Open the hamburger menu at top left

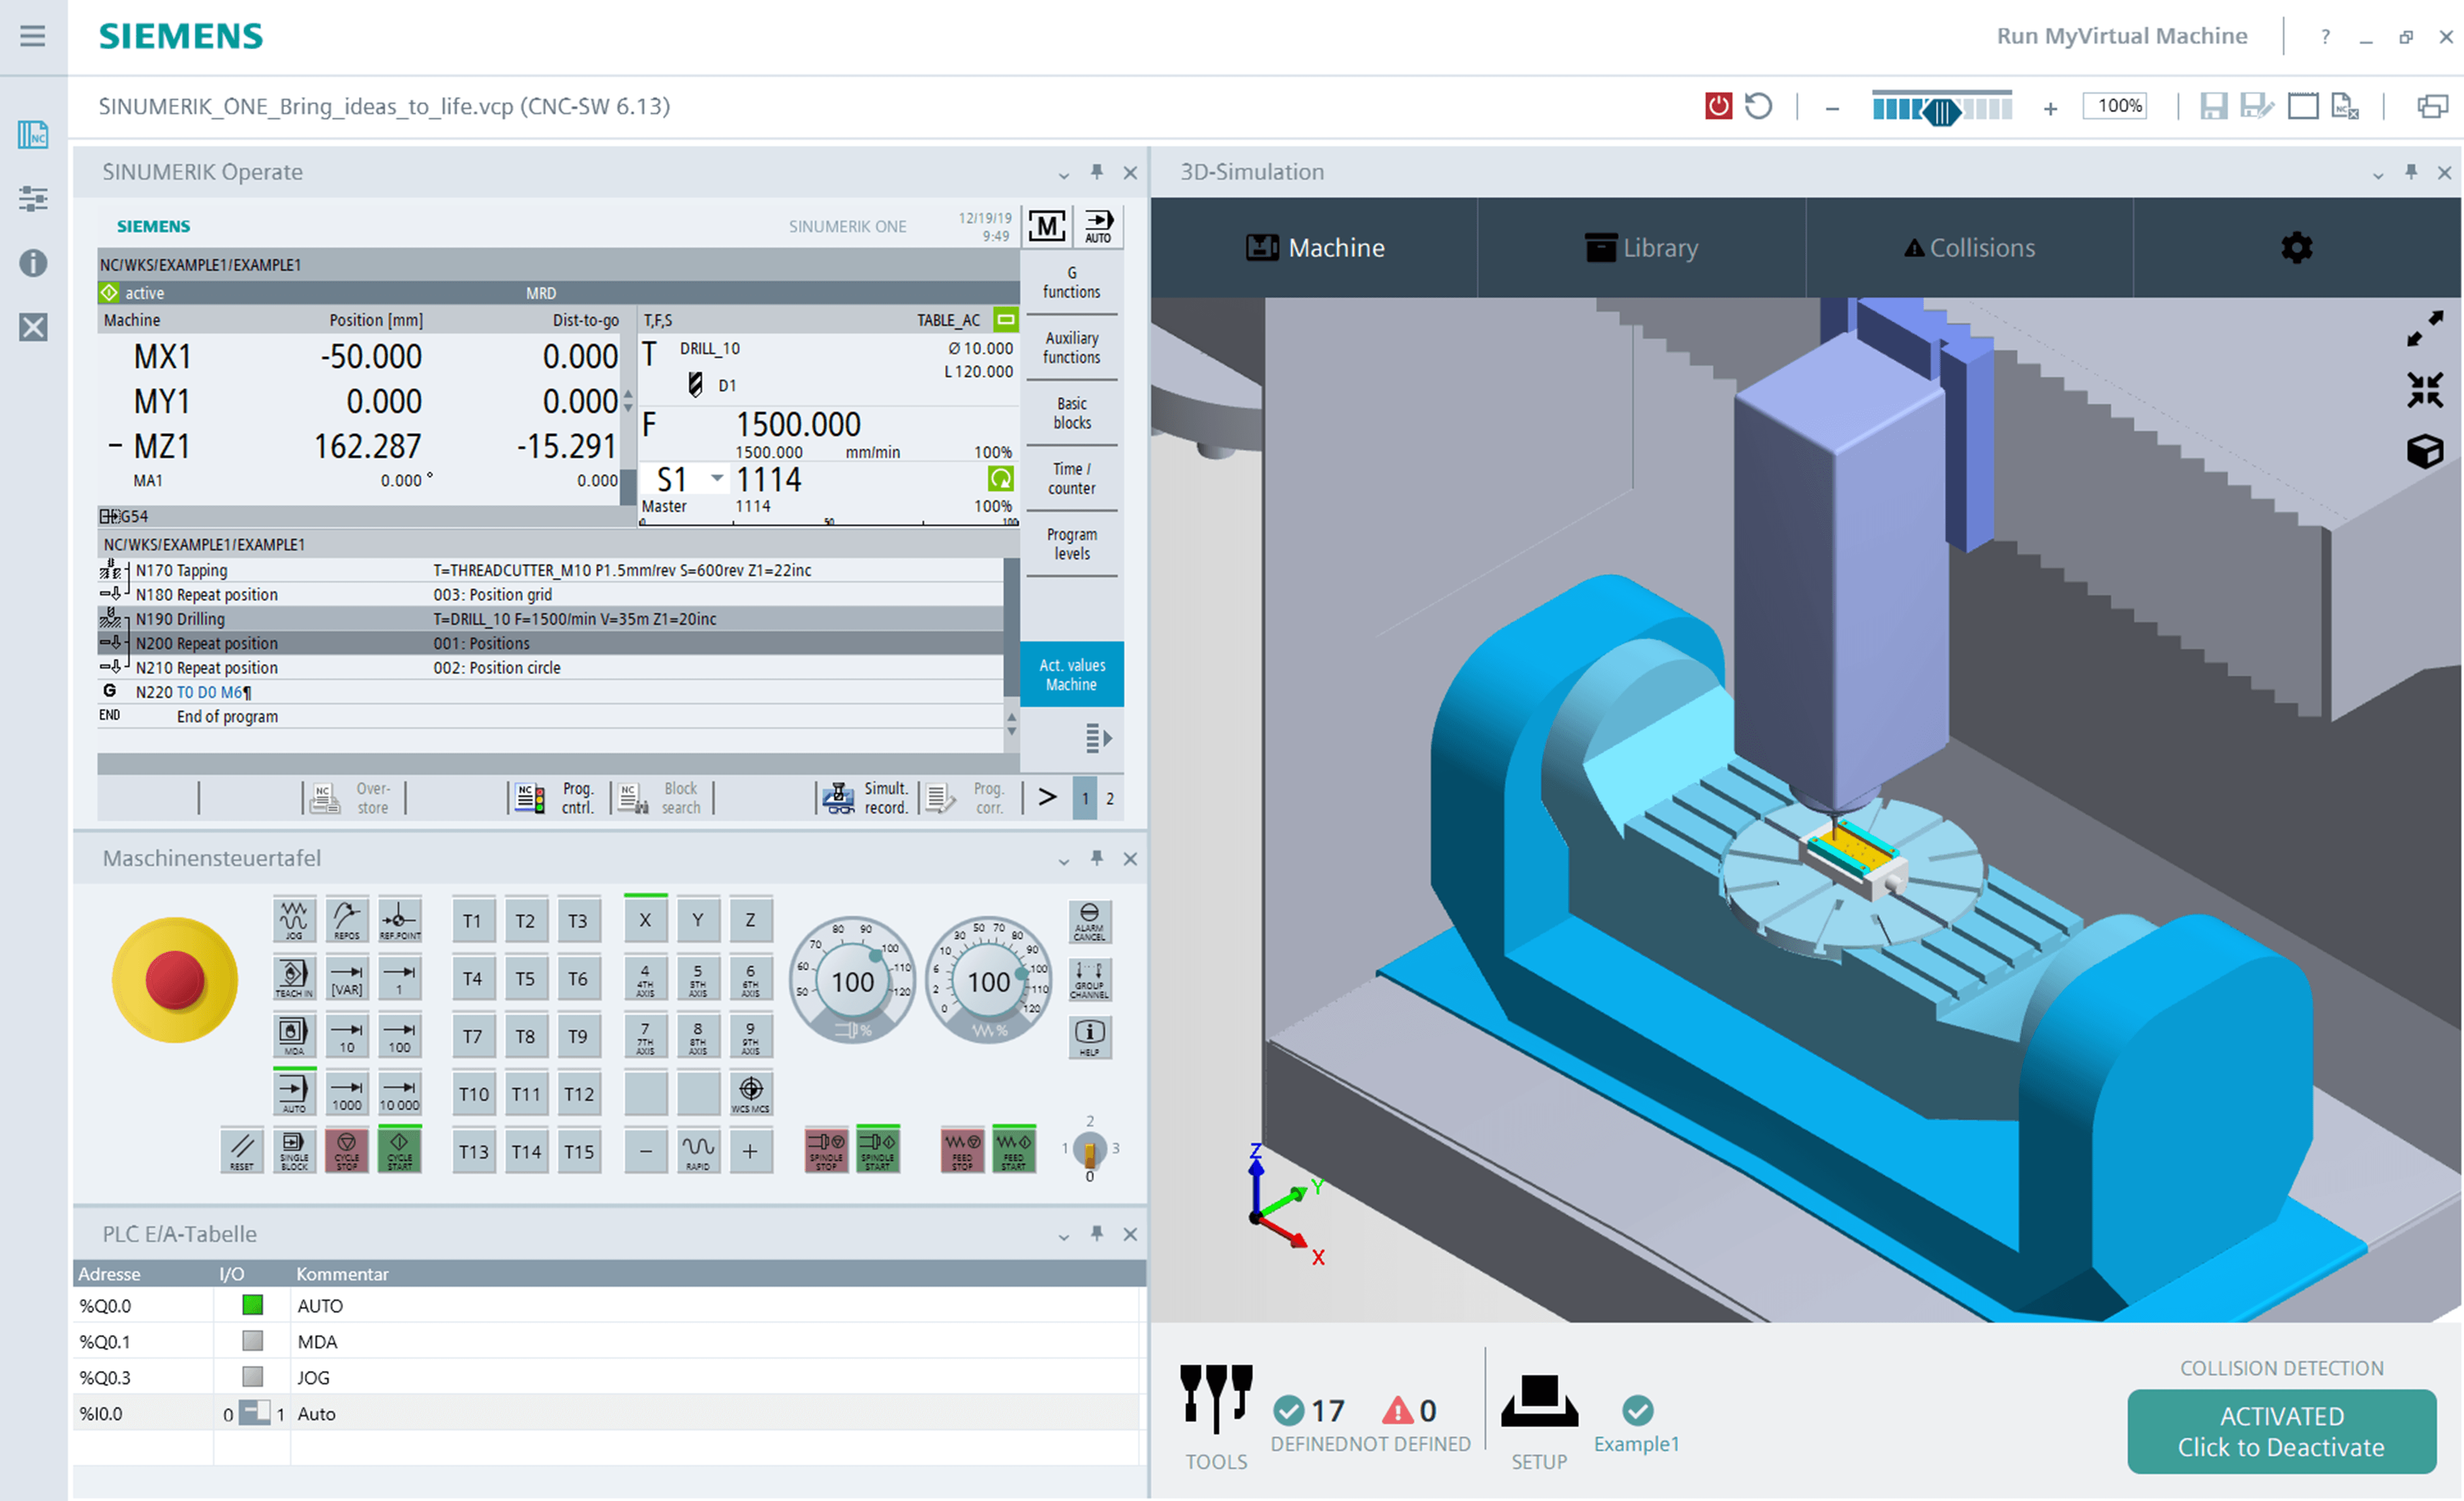32,36
